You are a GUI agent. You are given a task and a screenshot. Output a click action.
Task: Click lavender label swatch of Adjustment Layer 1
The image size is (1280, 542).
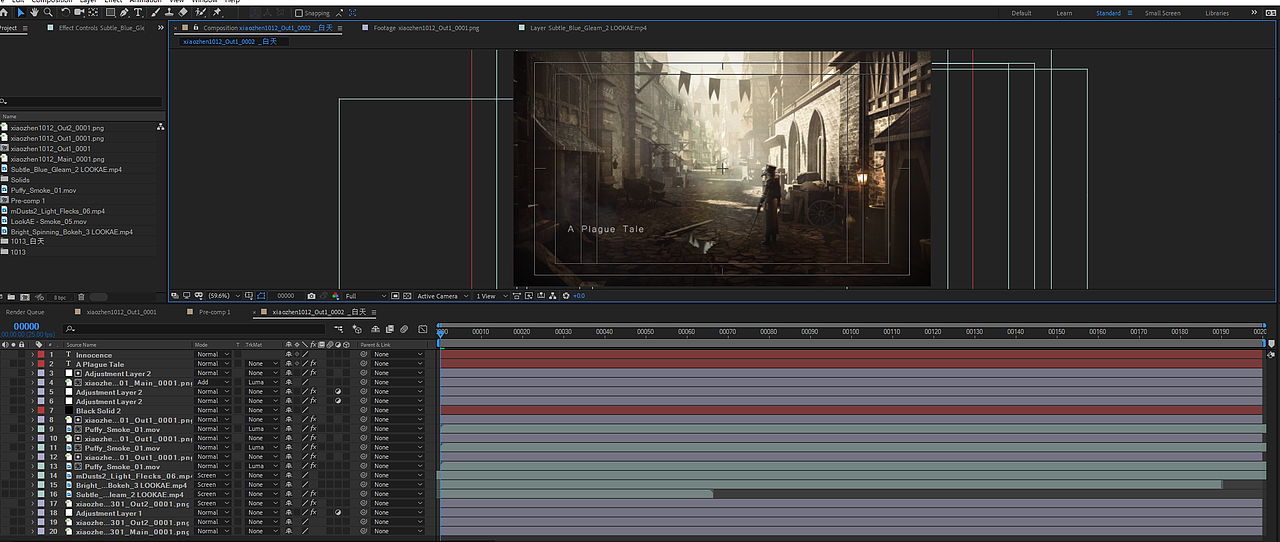coord(41,513)
